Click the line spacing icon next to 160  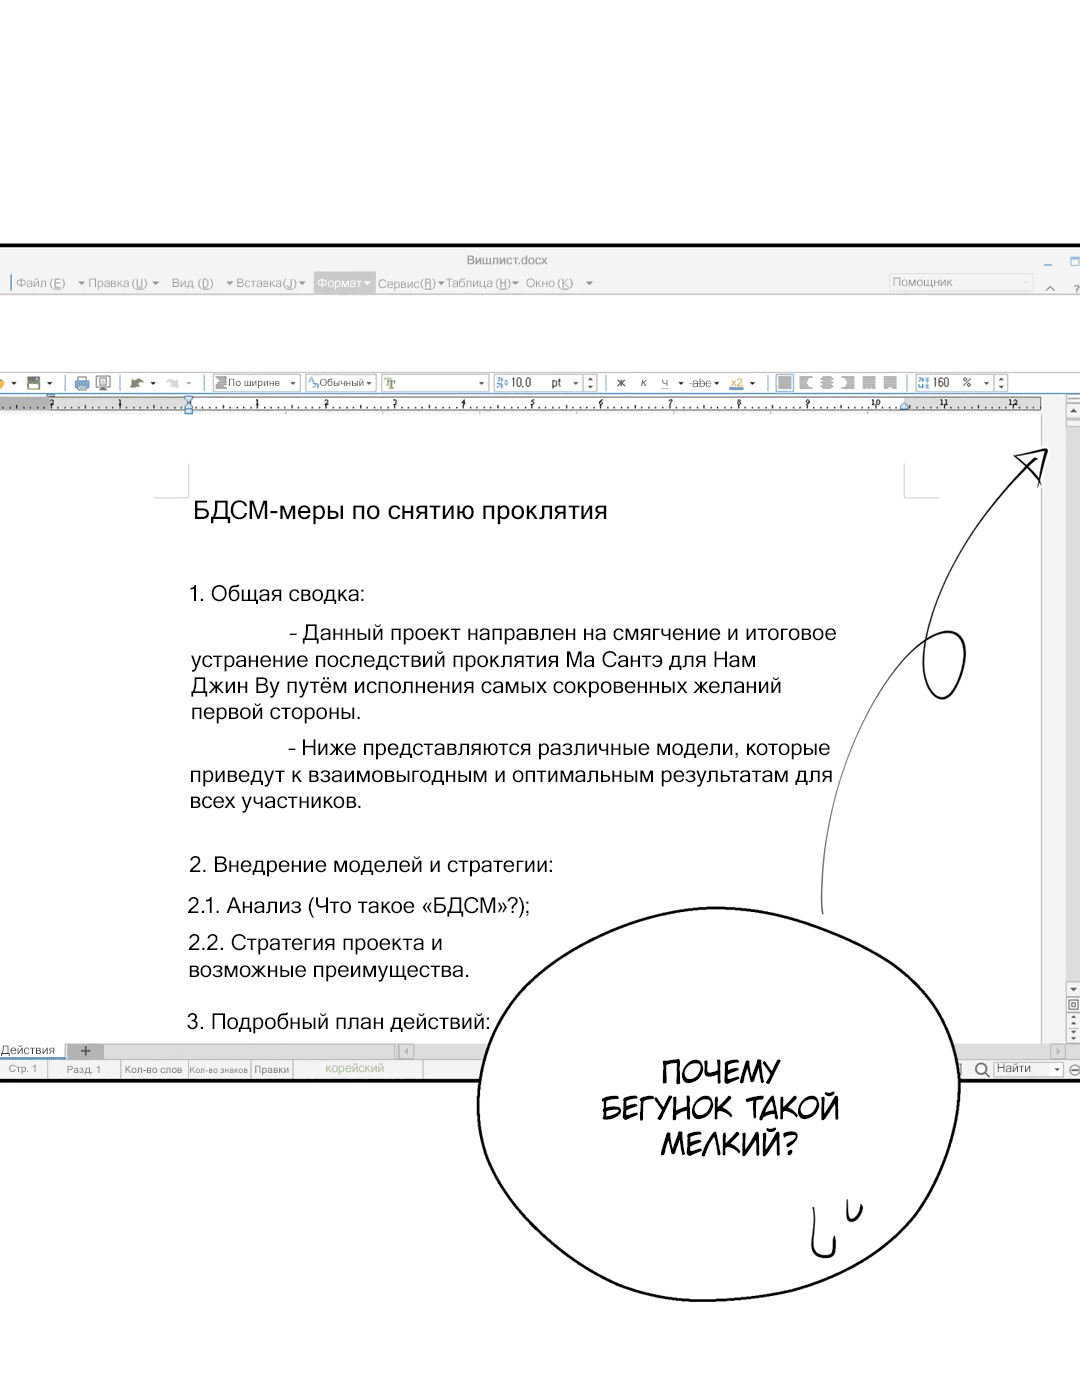[924, 383]
